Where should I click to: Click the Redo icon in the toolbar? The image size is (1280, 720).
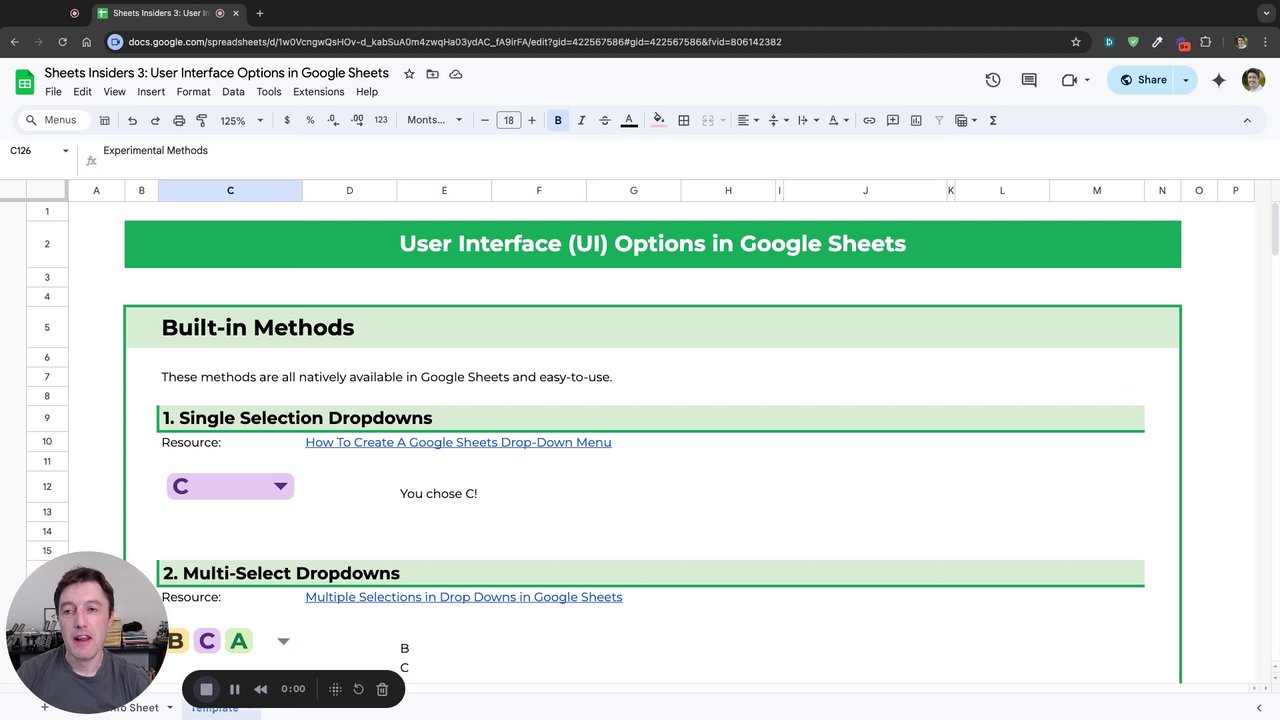point(155,120)
